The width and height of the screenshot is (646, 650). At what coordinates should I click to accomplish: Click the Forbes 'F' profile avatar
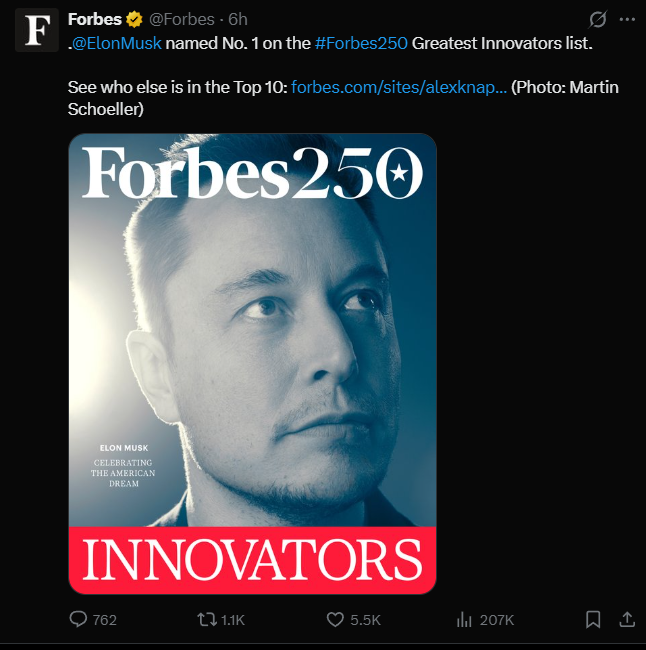pyautogui.click(x=36, y=30)
